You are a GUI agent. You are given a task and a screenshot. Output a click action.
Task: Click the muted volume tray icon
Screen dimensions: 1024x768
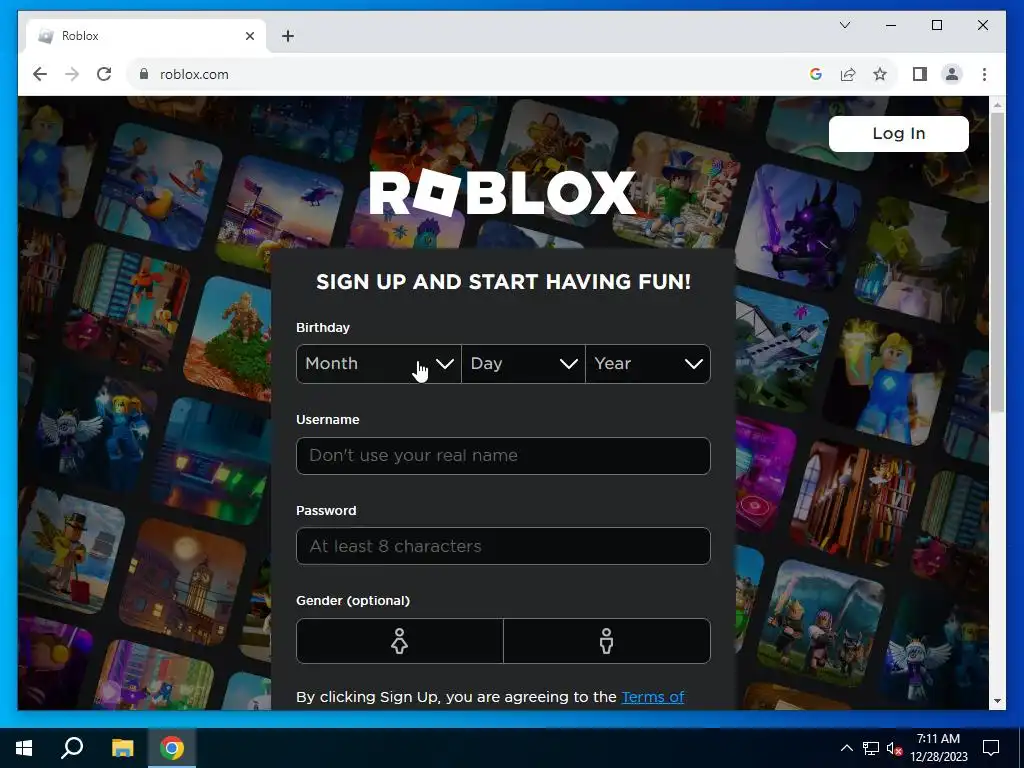coord(894,748)
